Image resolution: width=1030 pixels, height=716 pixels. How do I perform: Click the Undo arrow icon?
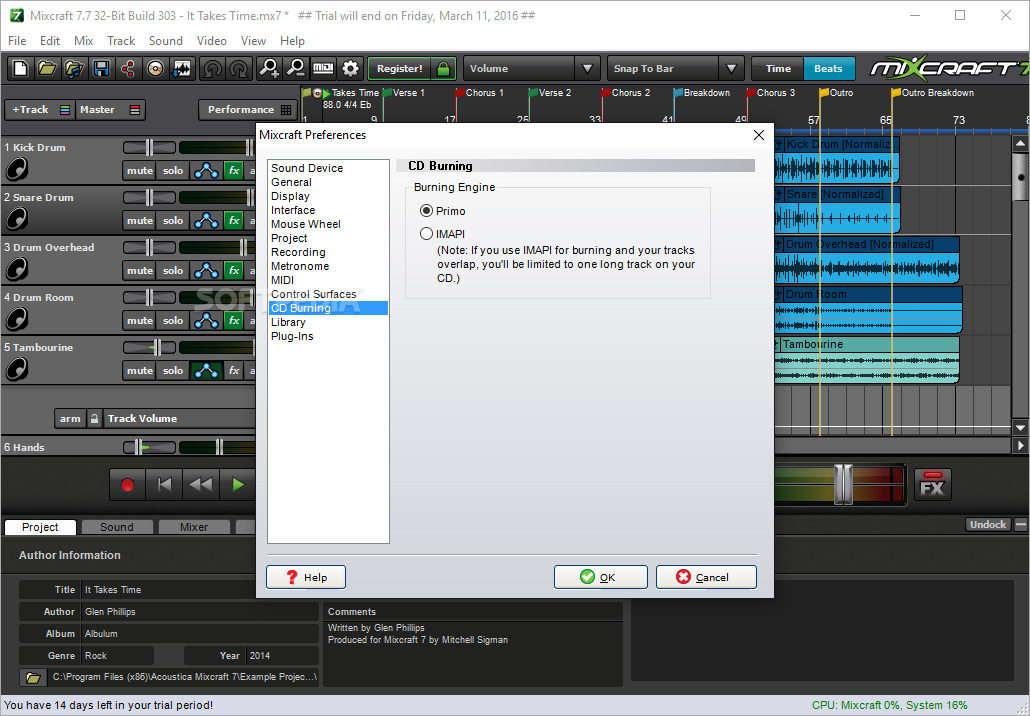coord(212,68)
